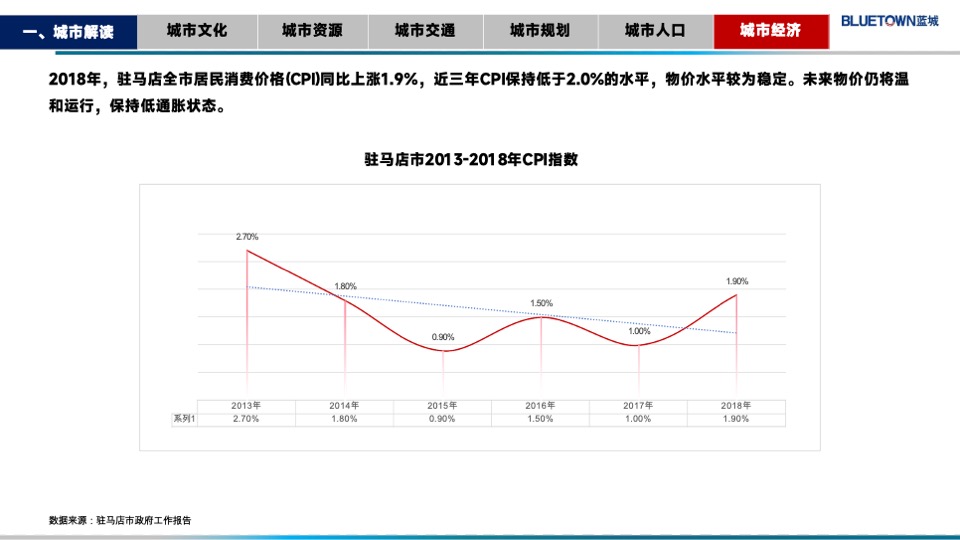
Task: Open the 城市文化 tab
Action: pyautogui.click(x=196, y=31)
